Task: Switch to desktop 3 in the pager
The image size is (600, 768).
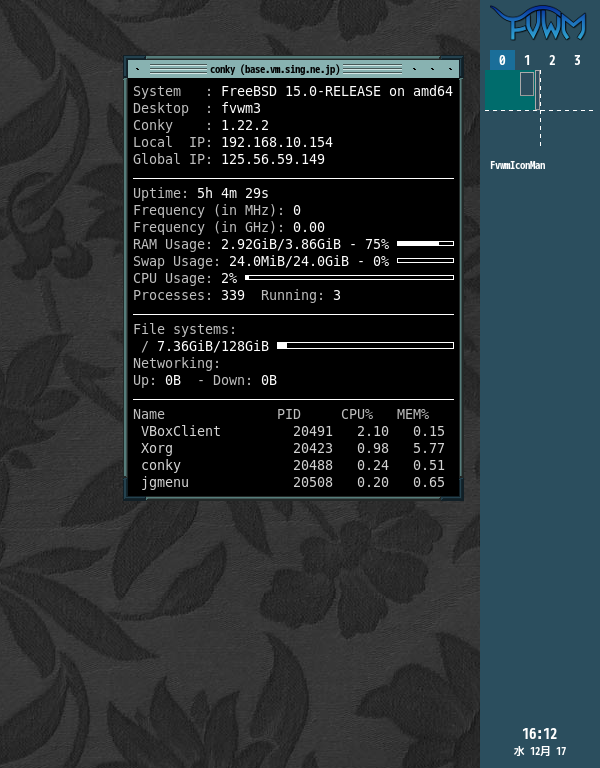Action: (x=577, y=60)
